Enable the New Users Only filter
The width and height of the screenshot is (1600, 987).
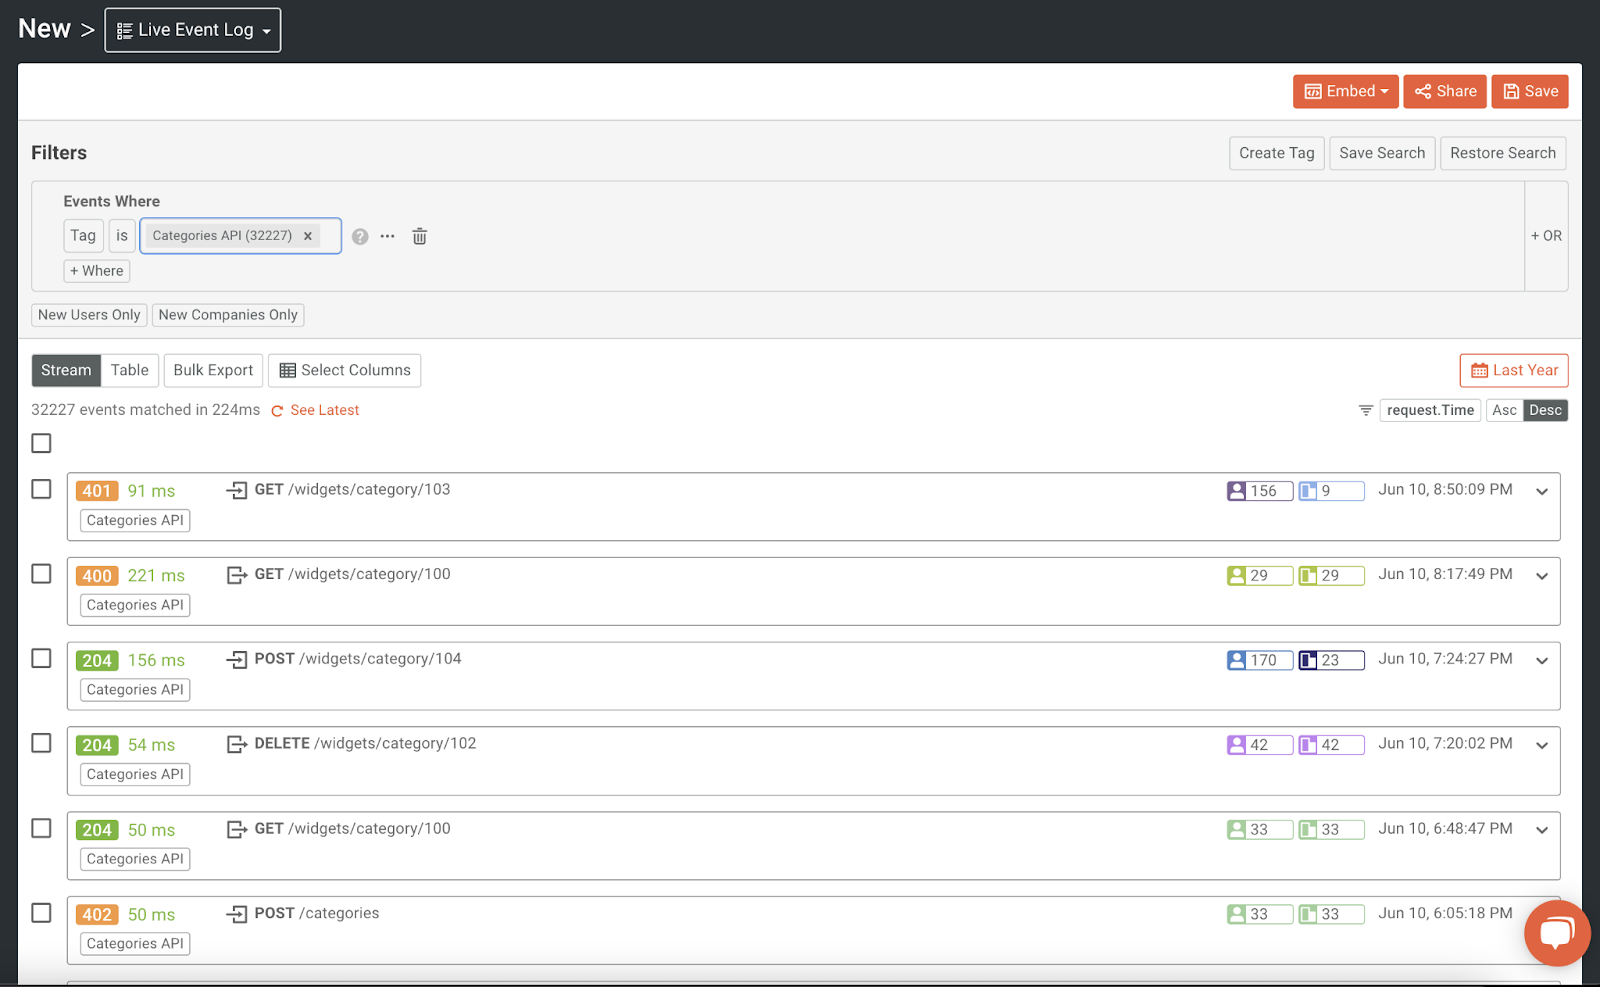(x=89, y=314)
